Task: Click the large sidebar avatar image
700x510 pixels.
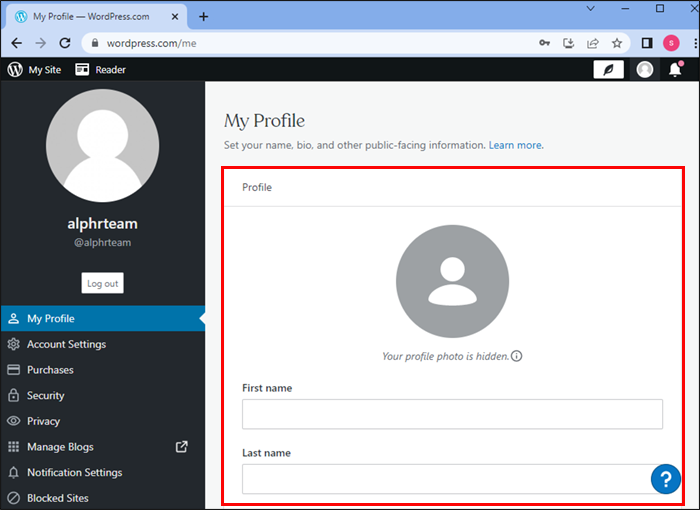Action: tap(103, 146)
